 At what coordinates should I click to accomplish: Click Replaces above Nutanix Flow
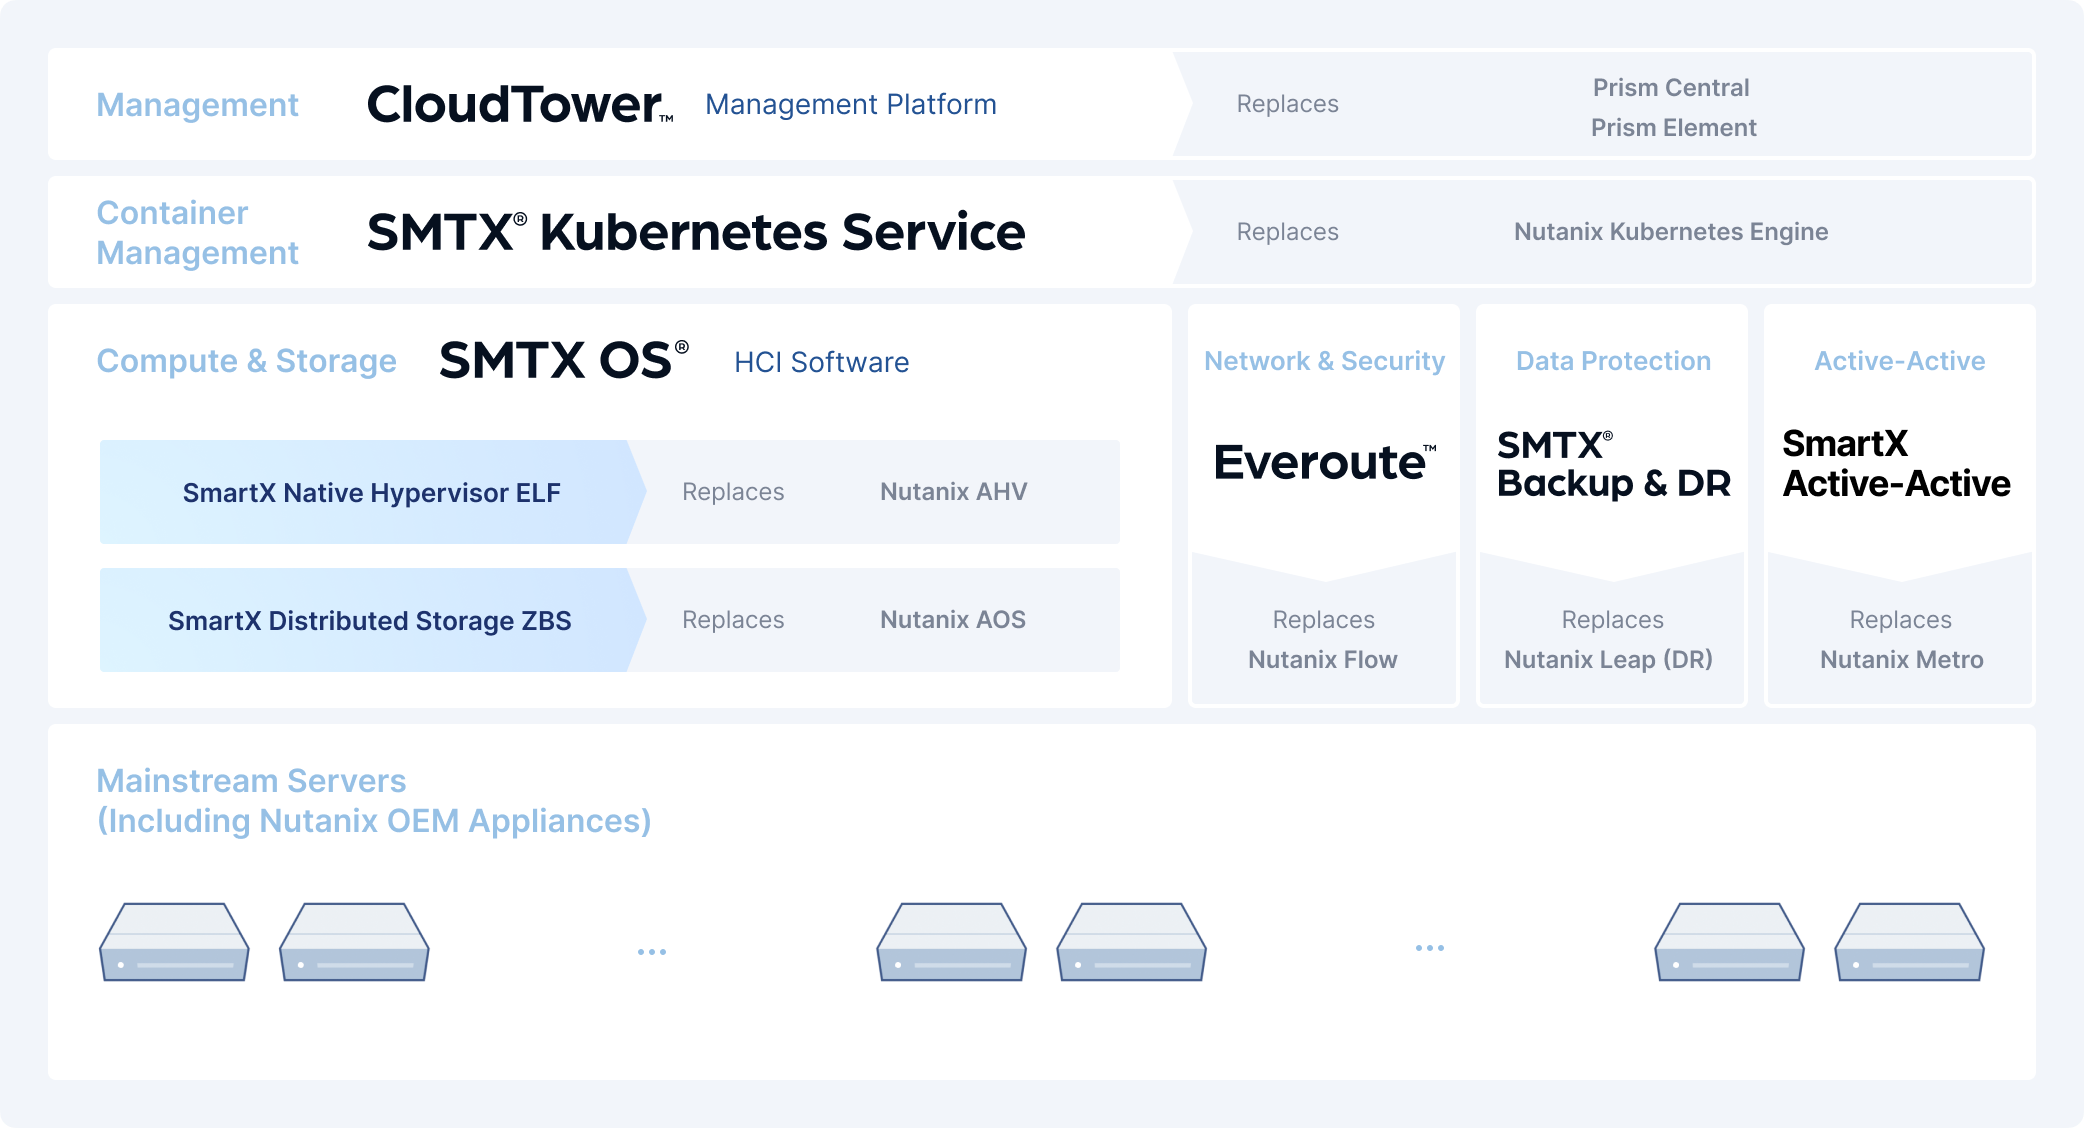click(x=1323, y=620)
